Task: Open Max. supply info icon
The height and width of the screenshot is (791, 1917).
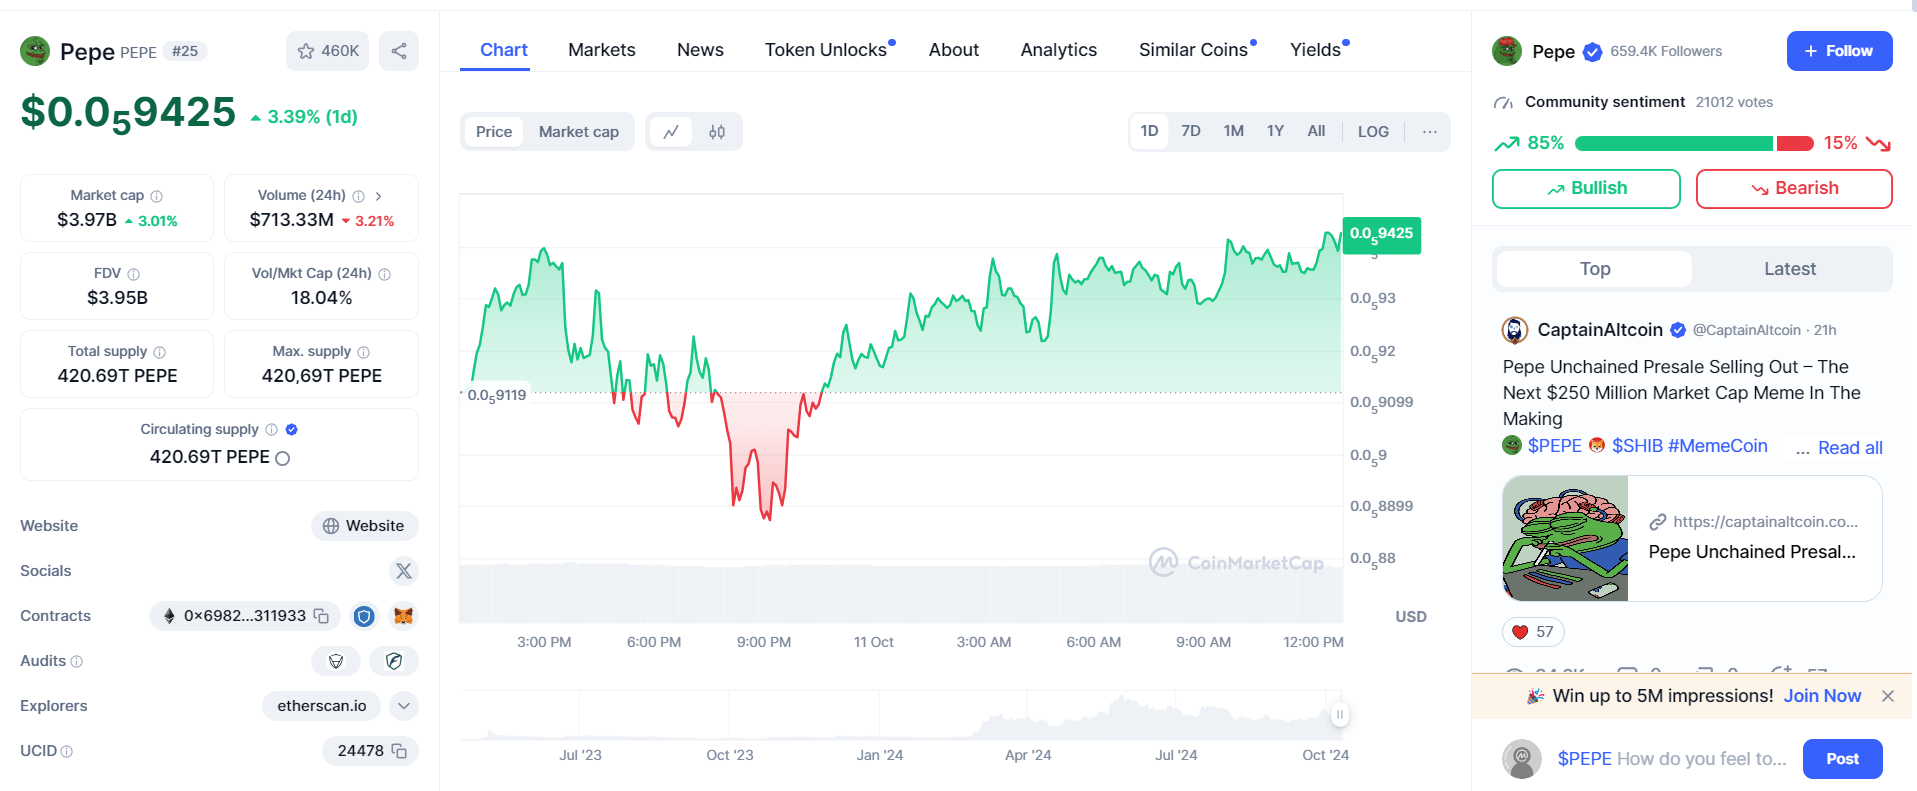Action: tap(364, 352)
